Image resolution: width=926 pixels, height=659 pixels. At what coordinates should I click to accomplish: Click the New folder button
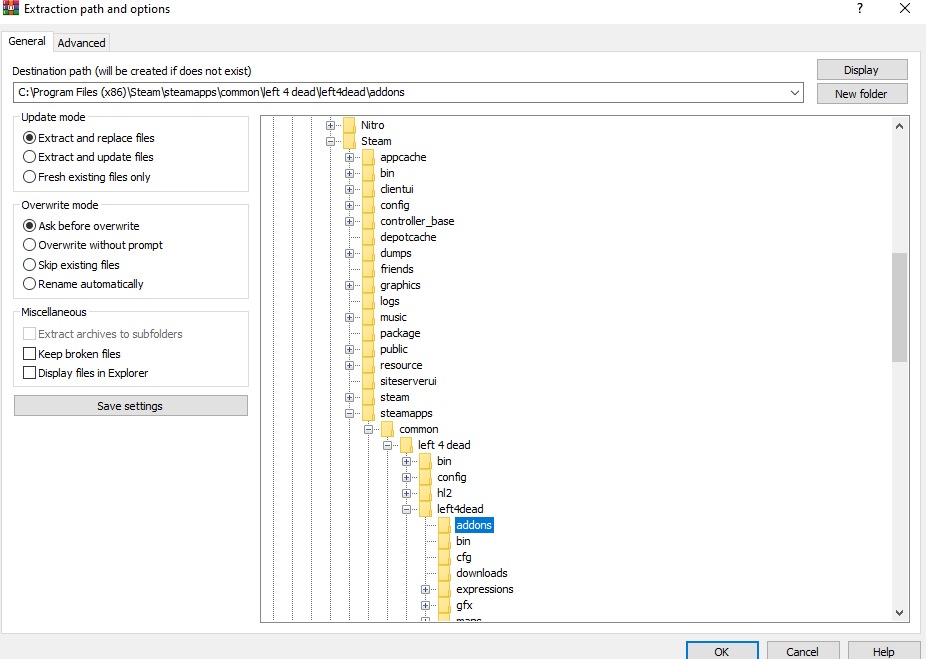tap(861, 93)
